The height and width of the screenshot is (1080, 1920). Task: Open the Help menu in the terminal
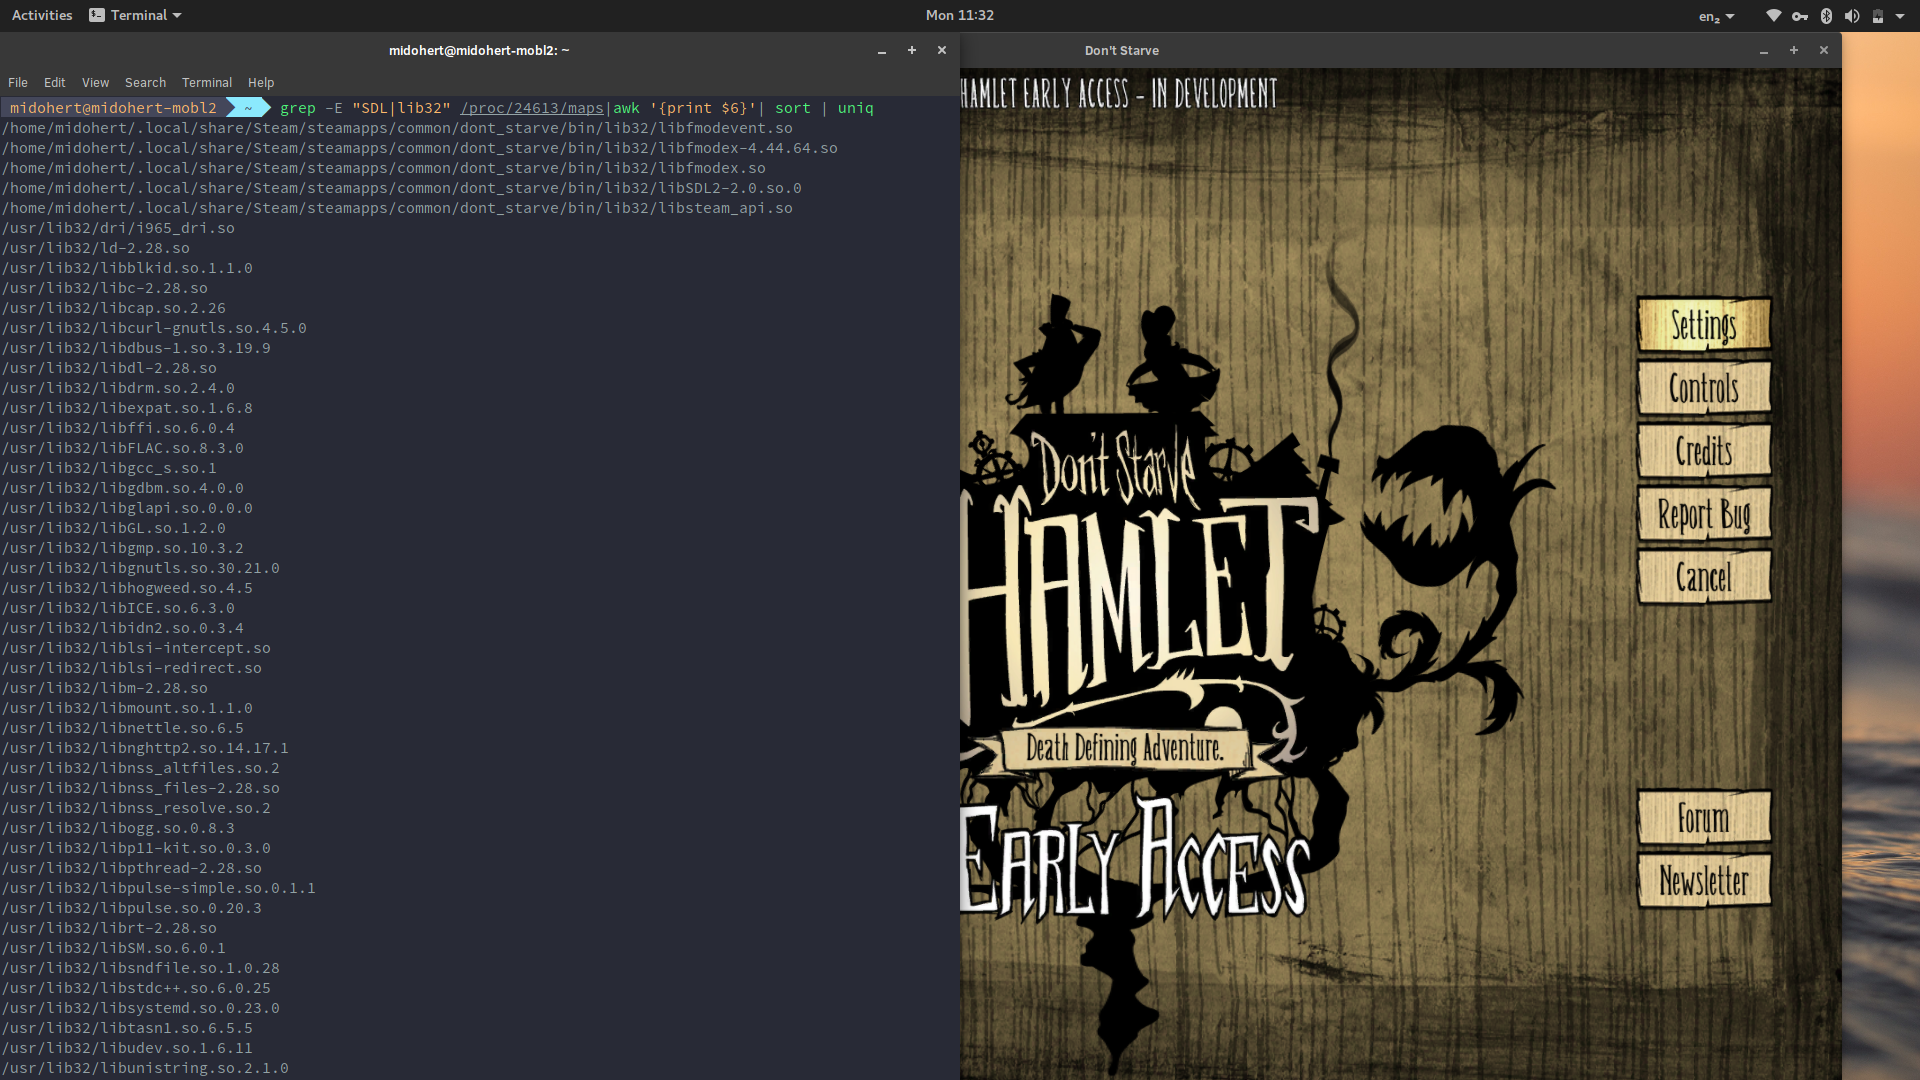coord(261,83)
